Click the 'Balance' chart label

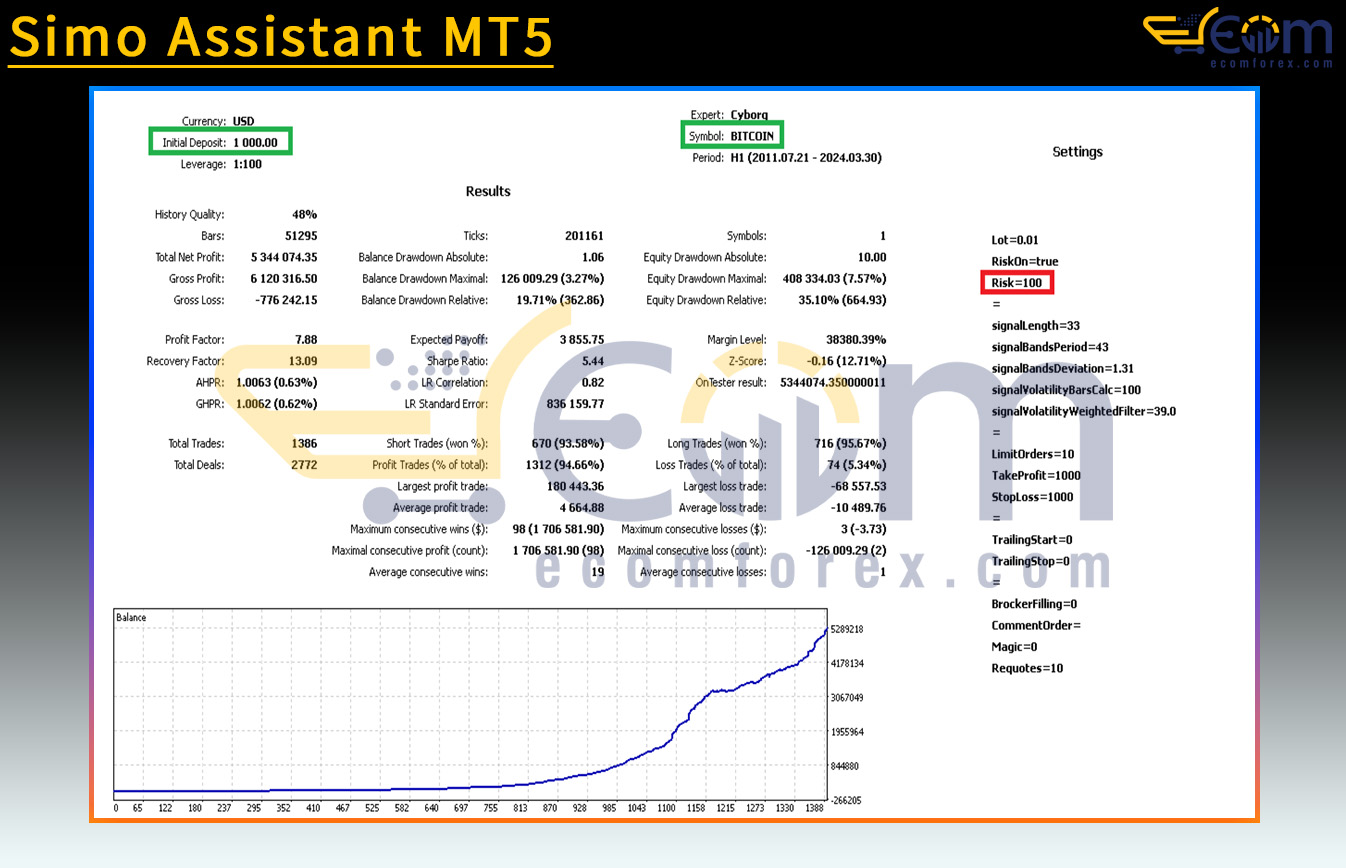pyautogui.click(x=131, y=618)
